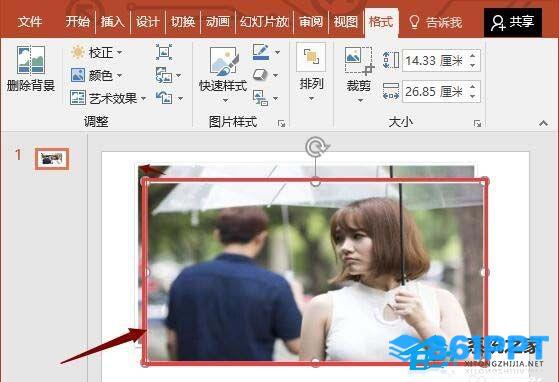Switch to the Insert (插入) tab
The width and height of the screenshot is (559, 382).
pyautogui.click(x=112, y=22)
